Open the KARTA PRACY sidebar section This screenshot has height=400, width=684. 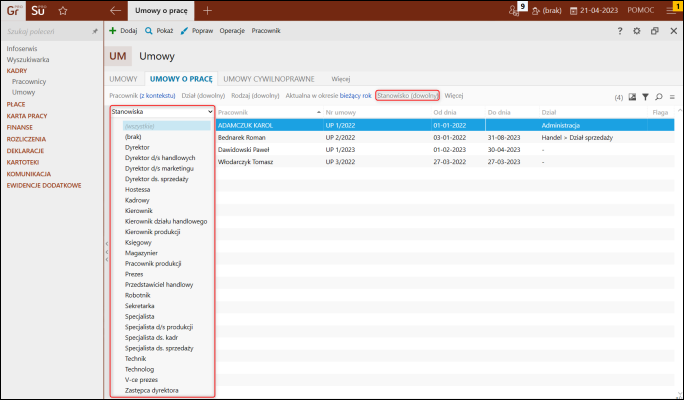coord(27,116)
